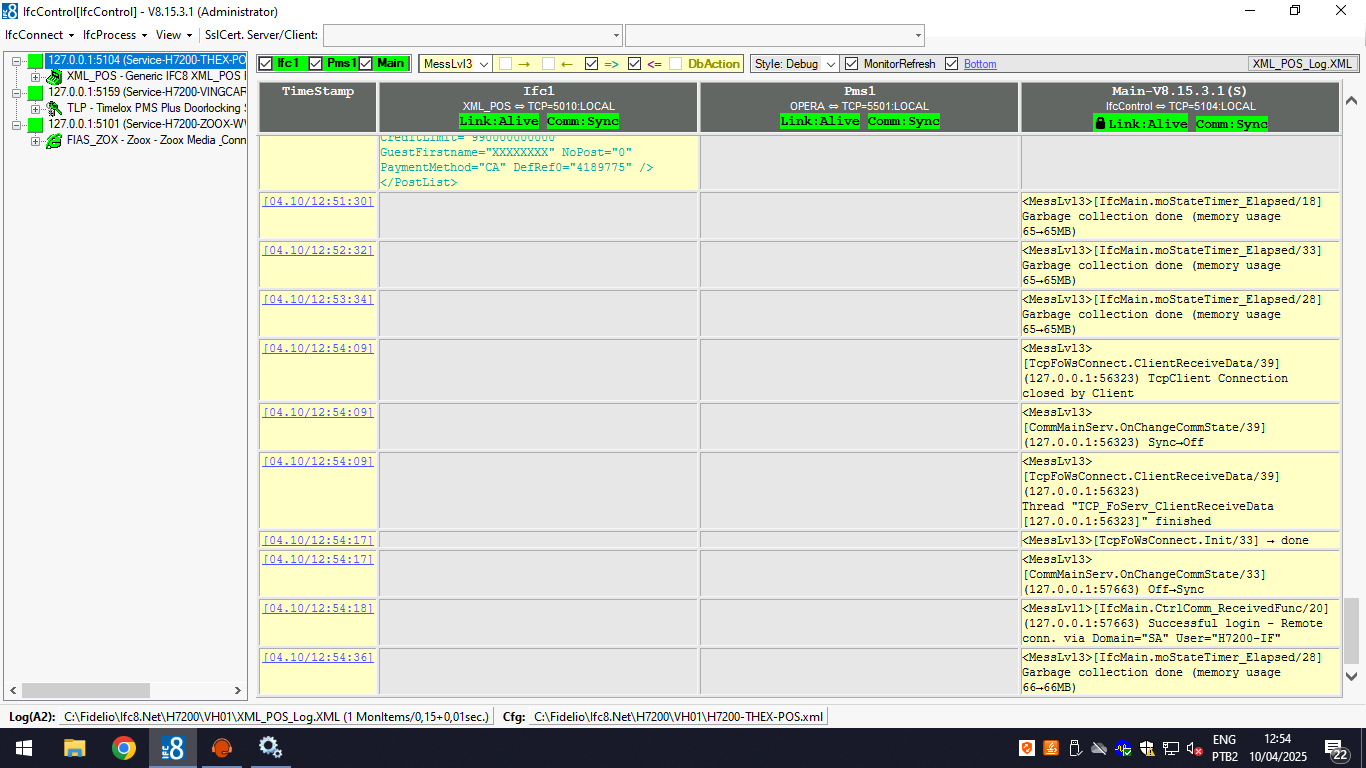Disable the MonitorRefresh checkbox
The width and height of the screenshot is (1366, 768).
click(851, 64)
